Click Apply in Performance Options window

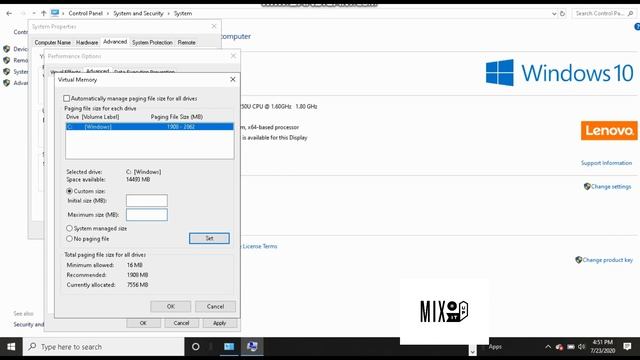coord(220,323)
